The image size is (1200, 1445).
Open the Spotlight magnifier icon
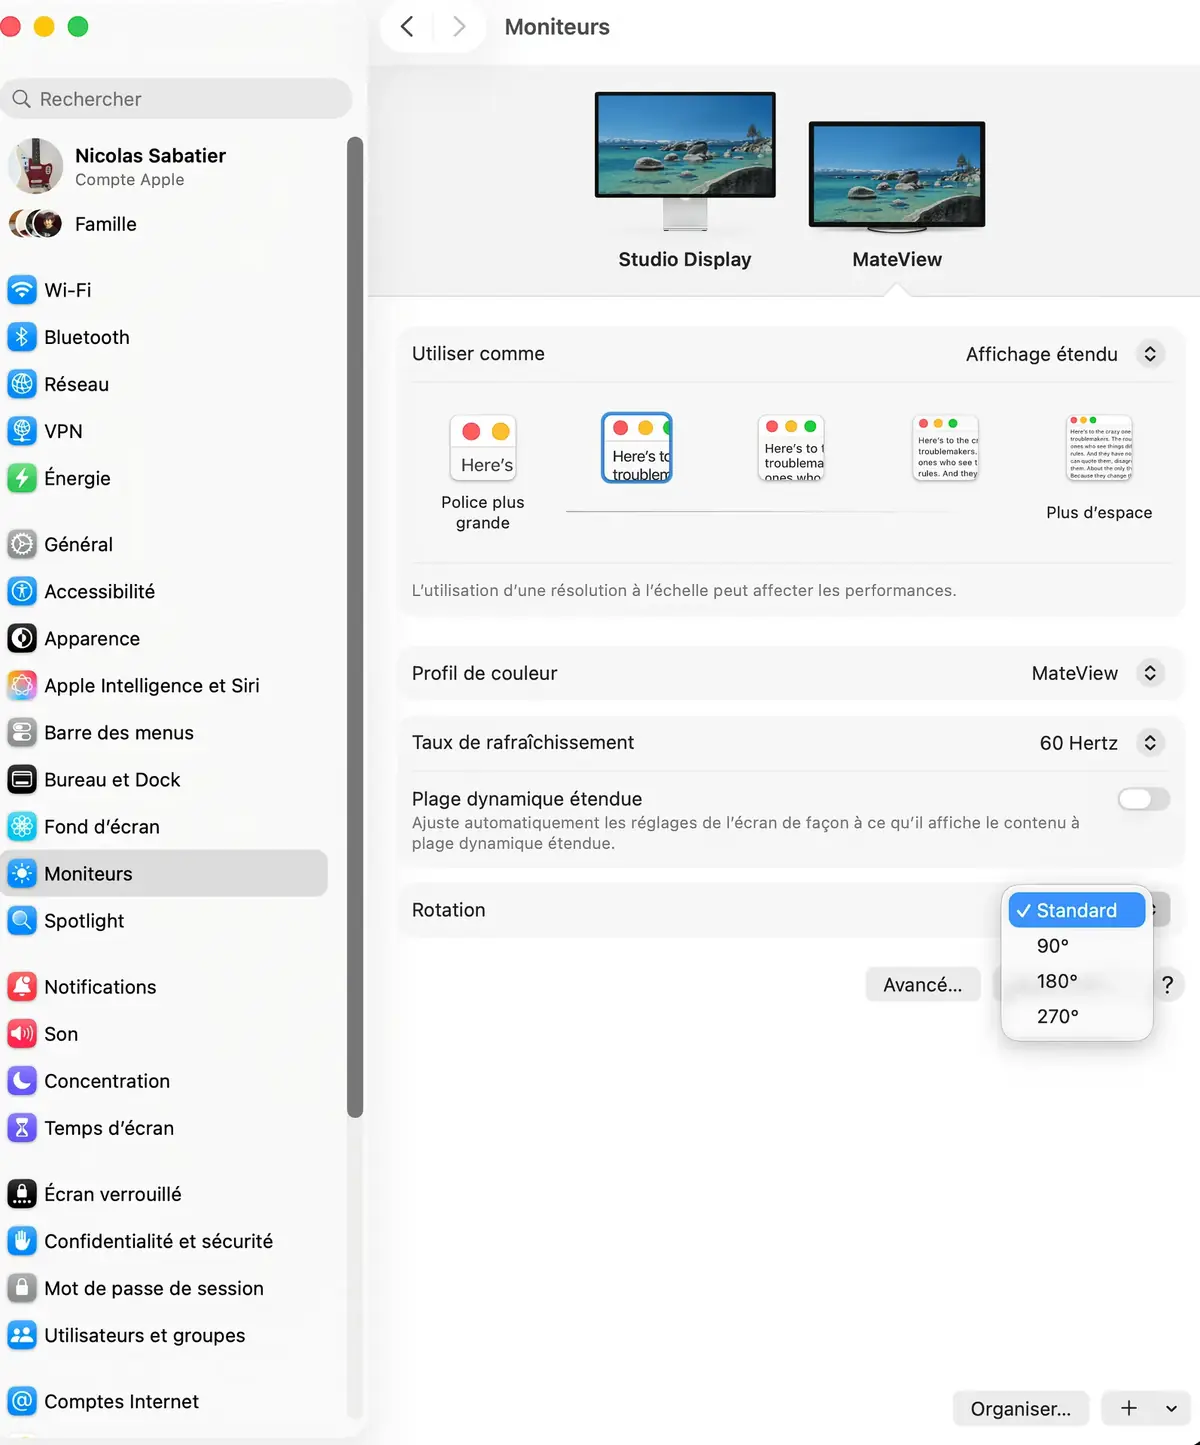click(22, 920)
